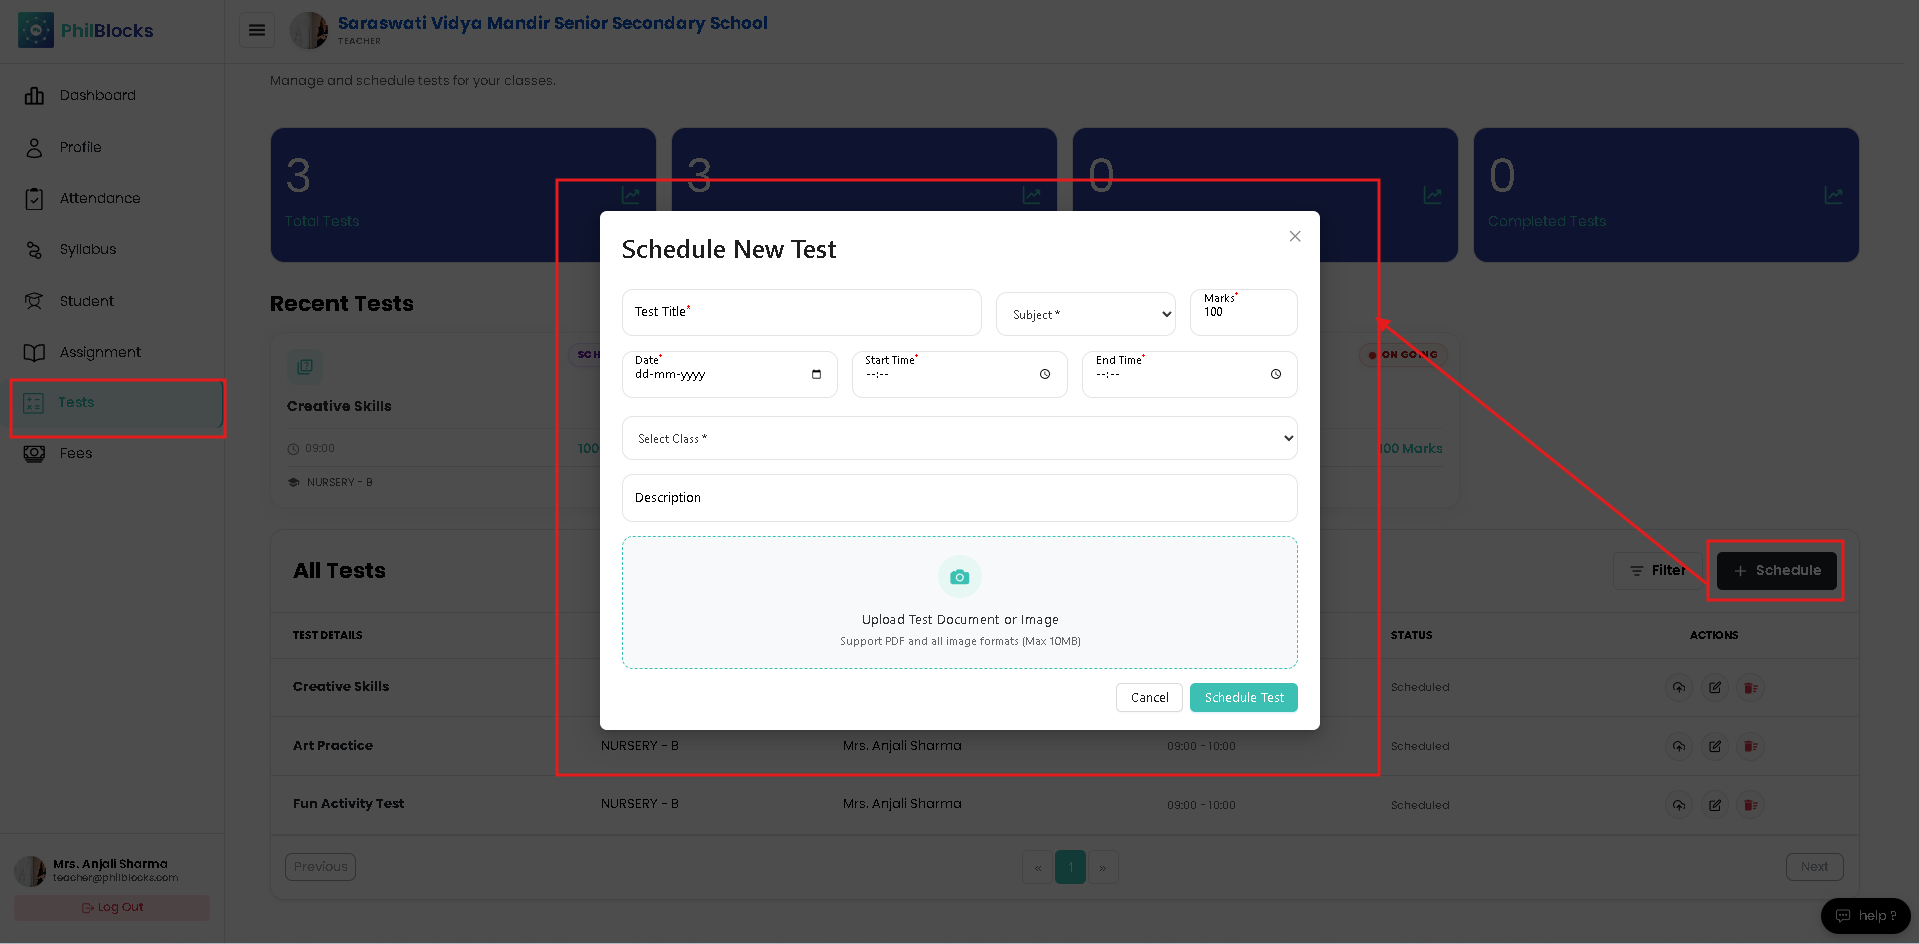Screen dimensions: 1919x944
Task: Click the Test Title input field
Action: pyautogui.click(x=802, y=312)
